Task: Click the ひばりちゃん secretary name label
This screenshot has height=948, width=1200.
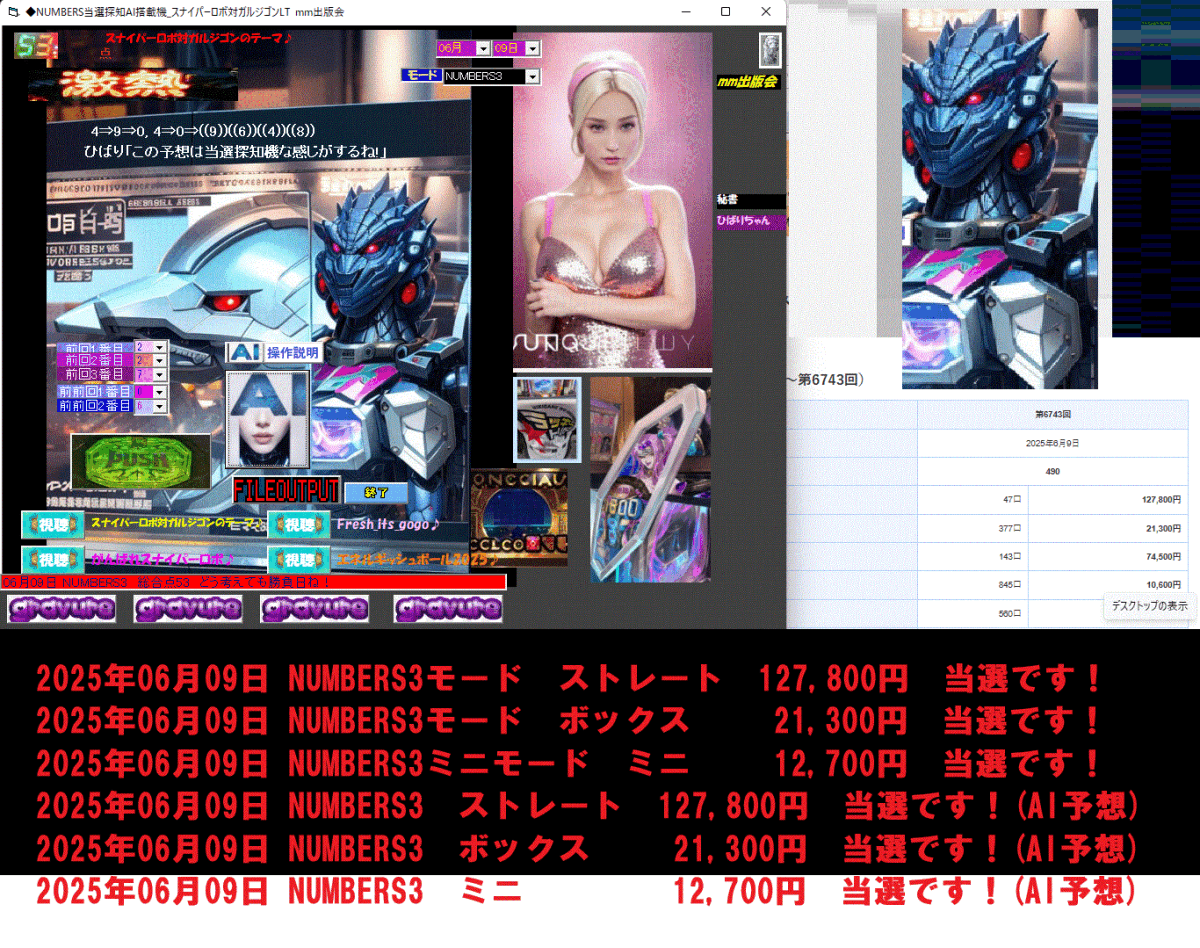Action: 750,221
